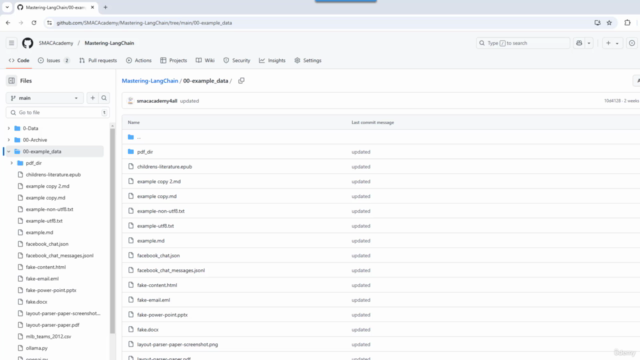Collapse the 00-example_data folder chevron
The height and width of the screenshot is (360, 640).
pos(9,151)
